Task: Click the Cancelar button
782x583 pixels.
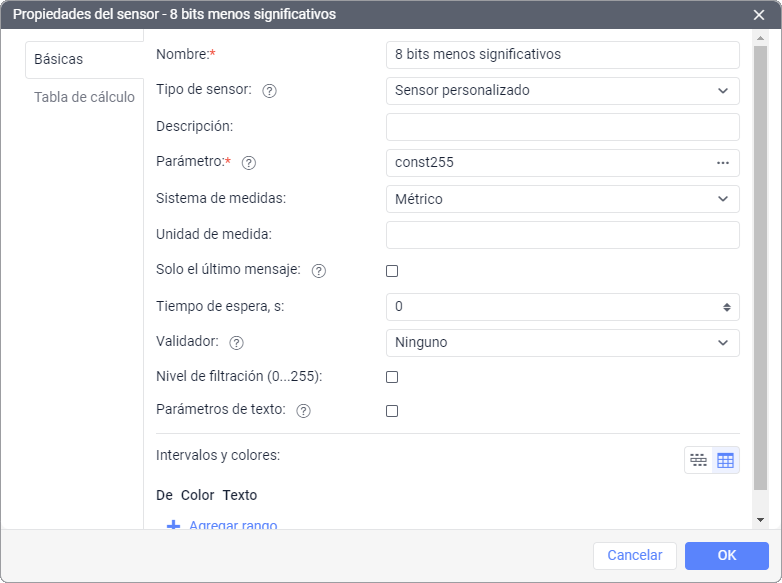Action: (634, 556)
